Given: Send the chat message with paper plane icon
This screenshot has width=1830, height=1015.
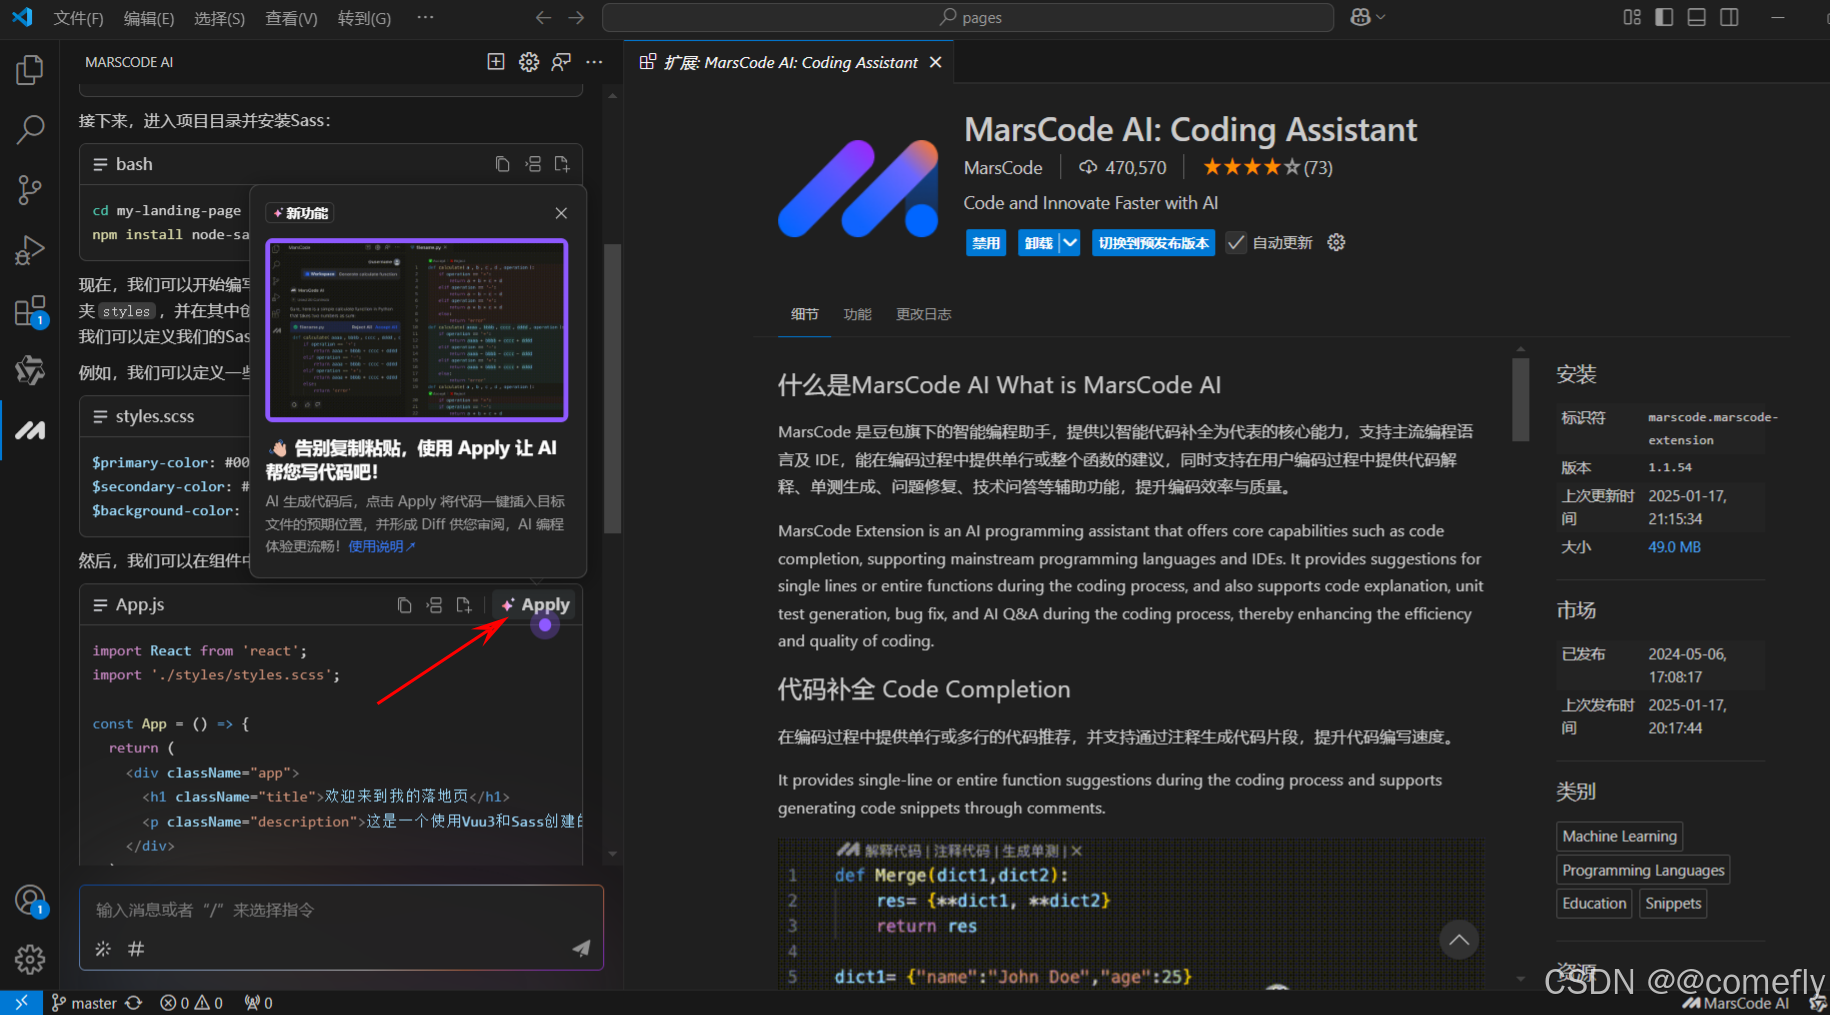Looking at the screenshot, I should [x=581, y=948].
